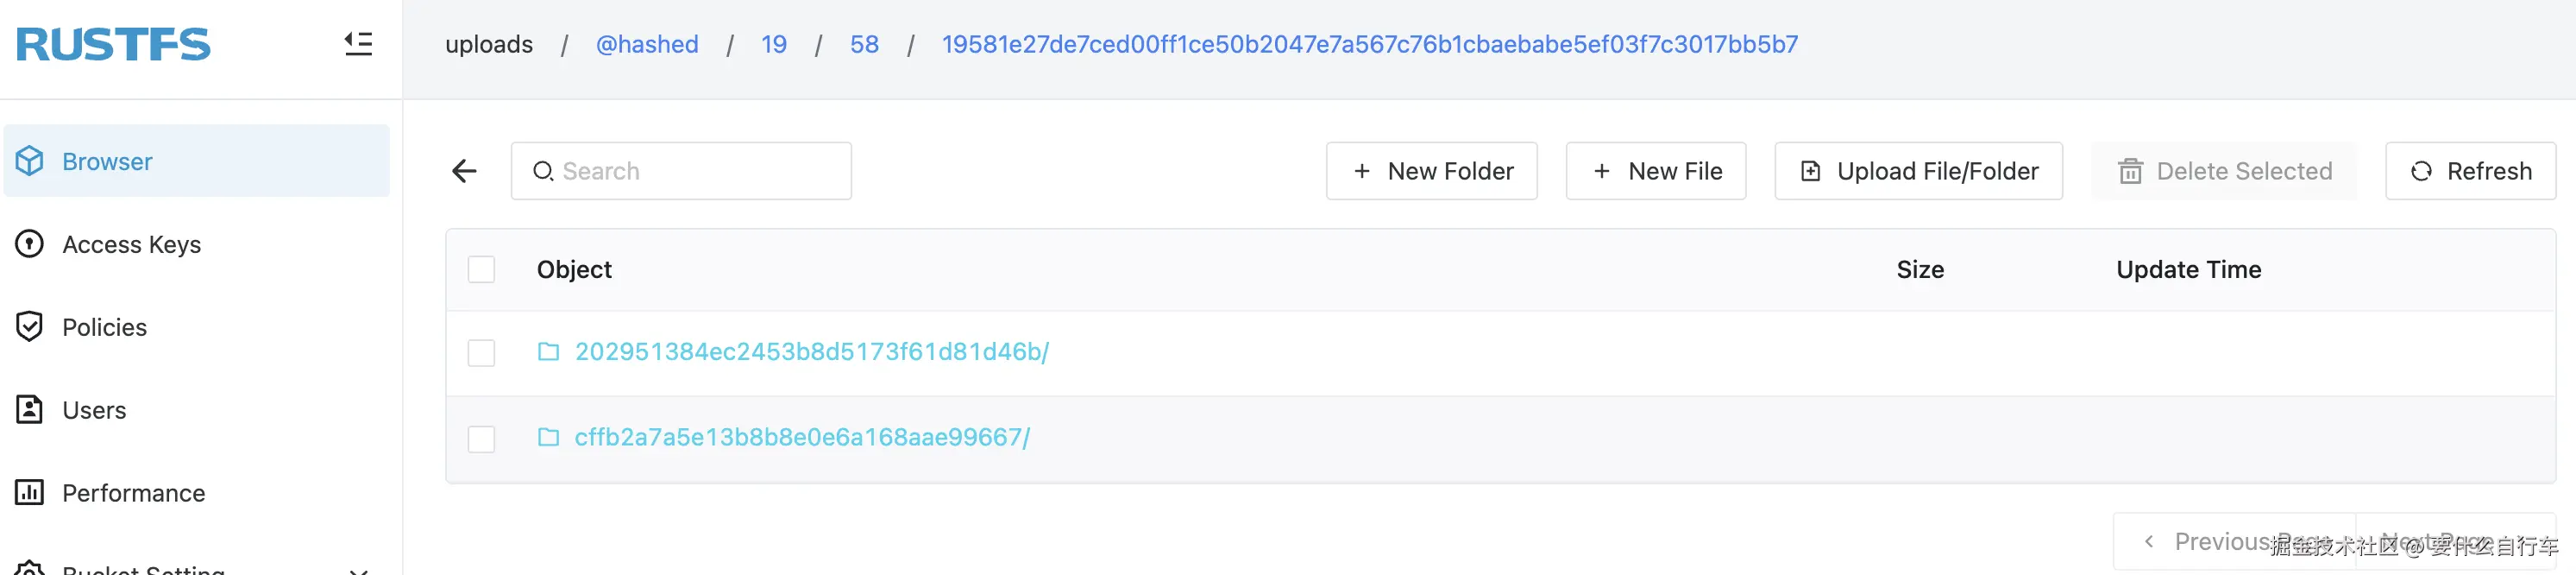Screen dimensions: 2576x575
Task: Go to the Users menu item
Action: tap(94, 410)
